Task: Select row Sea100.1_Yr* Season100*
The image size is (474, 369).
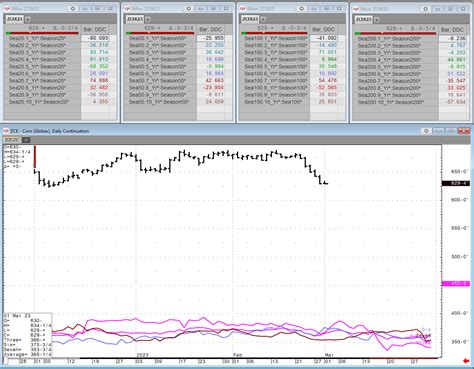Action: click(275, 38)
